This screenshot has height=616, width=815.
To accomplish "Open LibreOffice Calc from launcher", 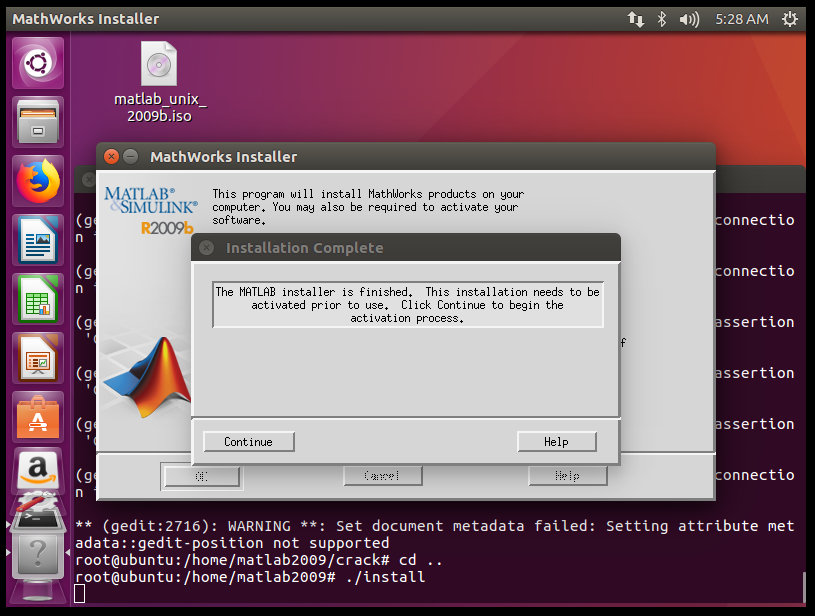I will tap(38, 299).
